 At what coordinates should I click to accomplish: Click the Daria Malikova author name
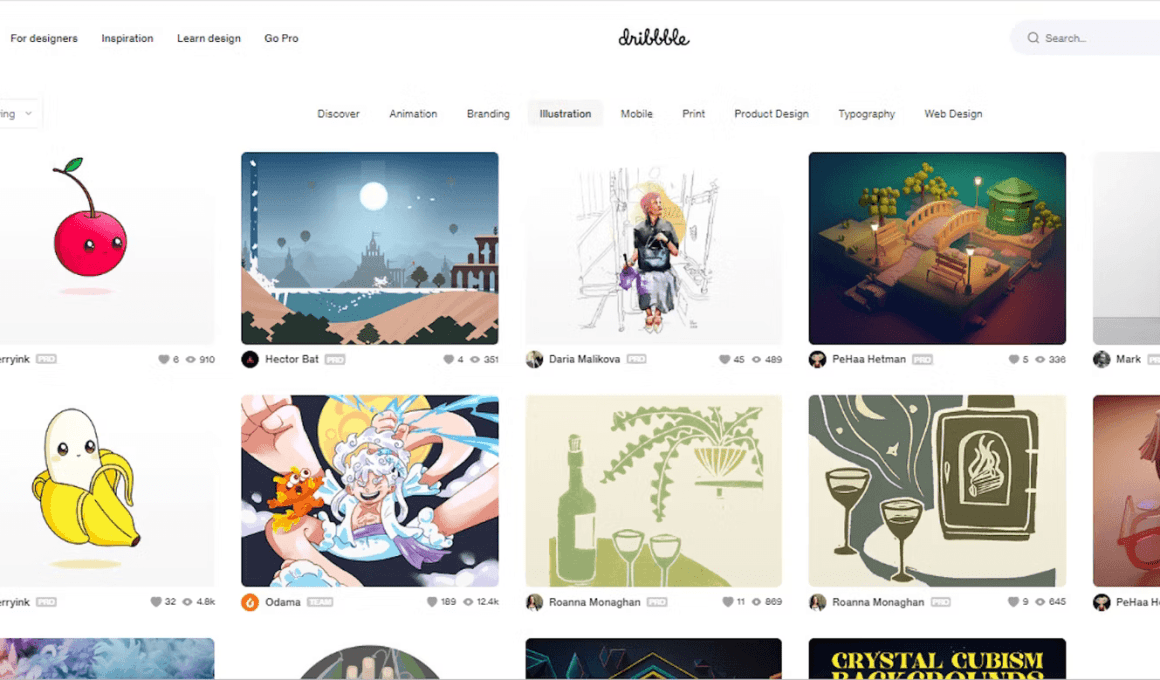click(584, 360)
